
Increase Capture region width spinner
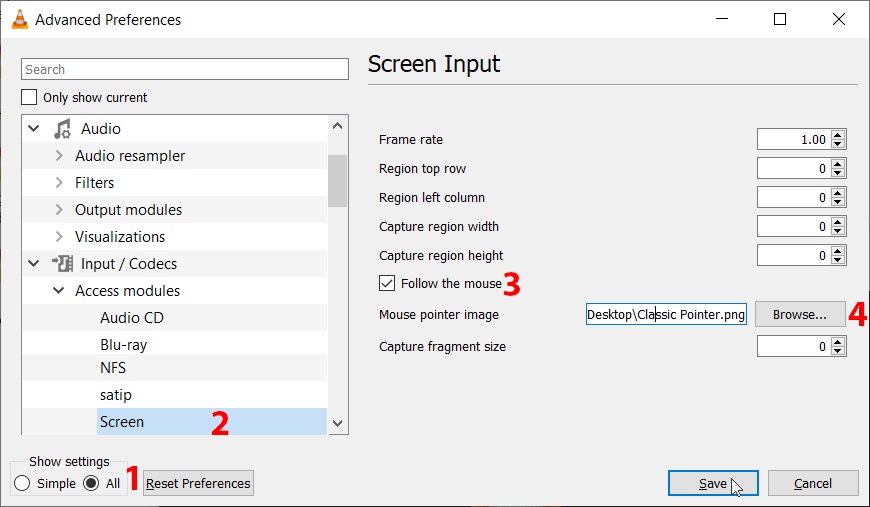(838, 222)
